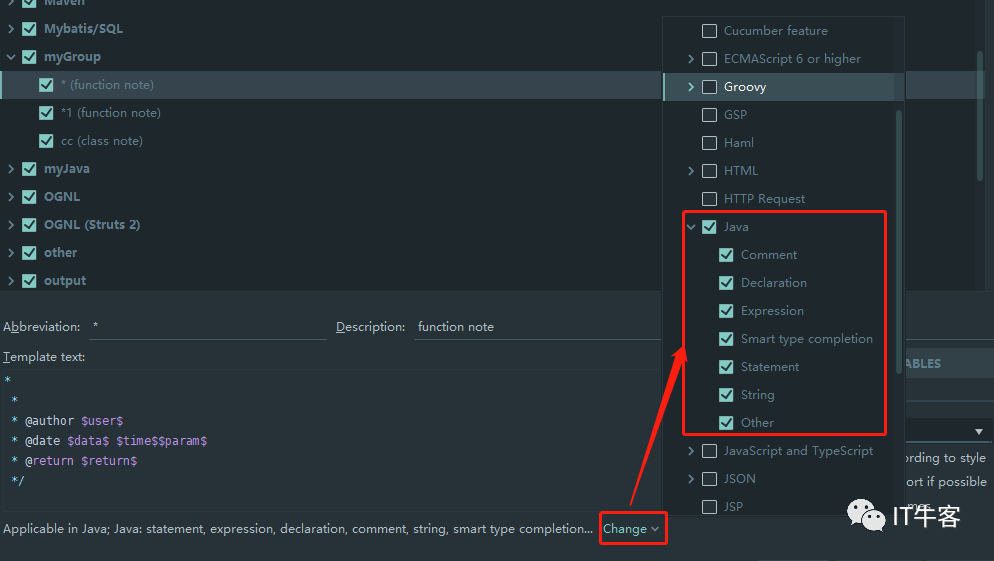
Task: Expand the Mybatis/SQL template group
Action: coord(11,29)
